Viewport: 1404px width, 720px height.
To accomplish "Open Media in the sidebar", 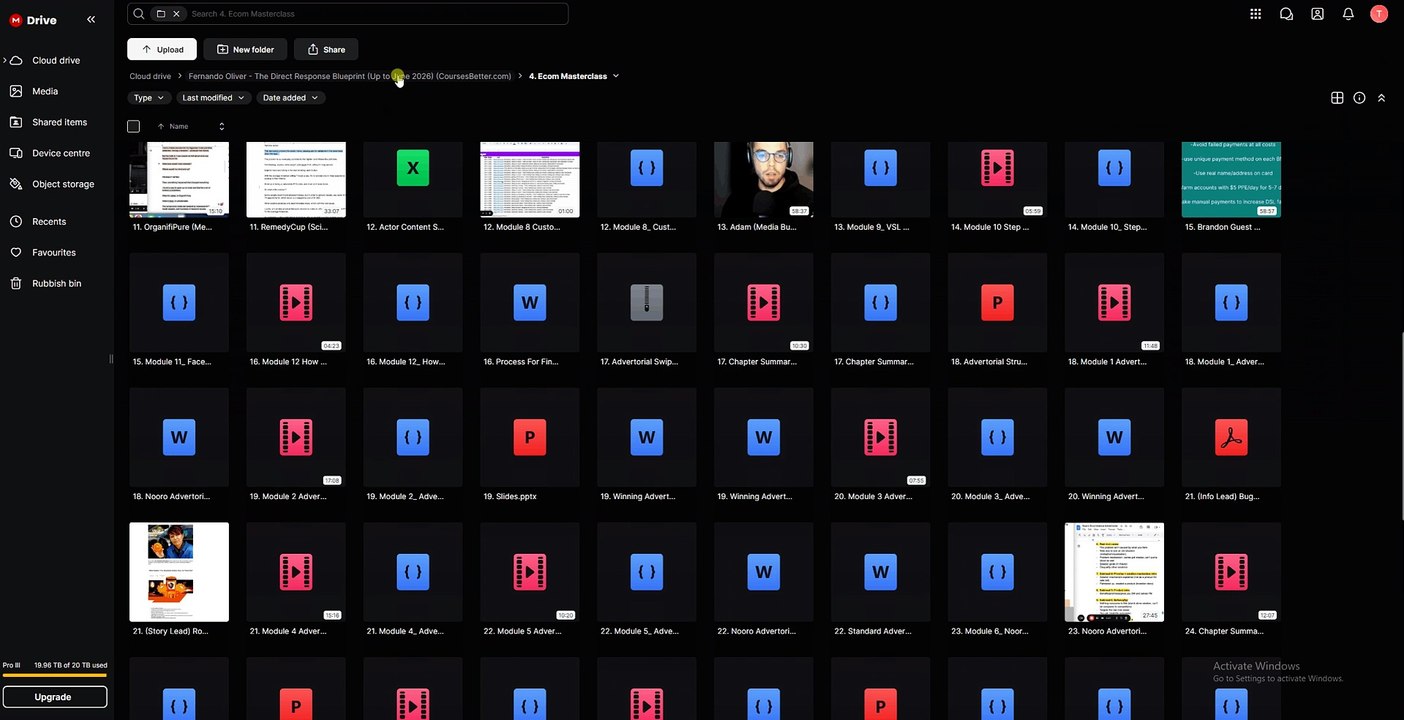I will 45,91.
